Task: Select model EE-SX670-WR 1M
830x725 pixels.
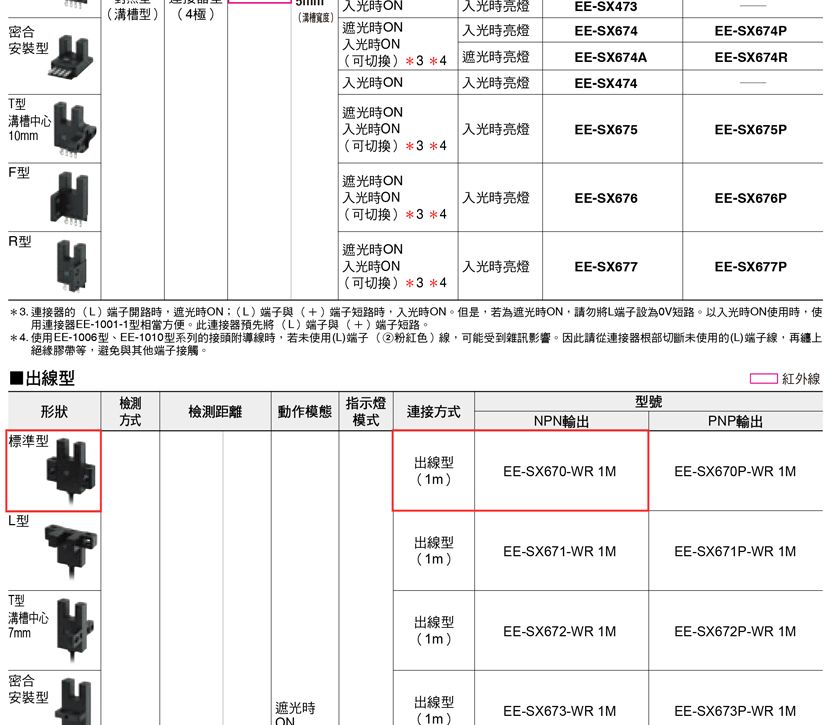Action: click(x=560, y=472)
